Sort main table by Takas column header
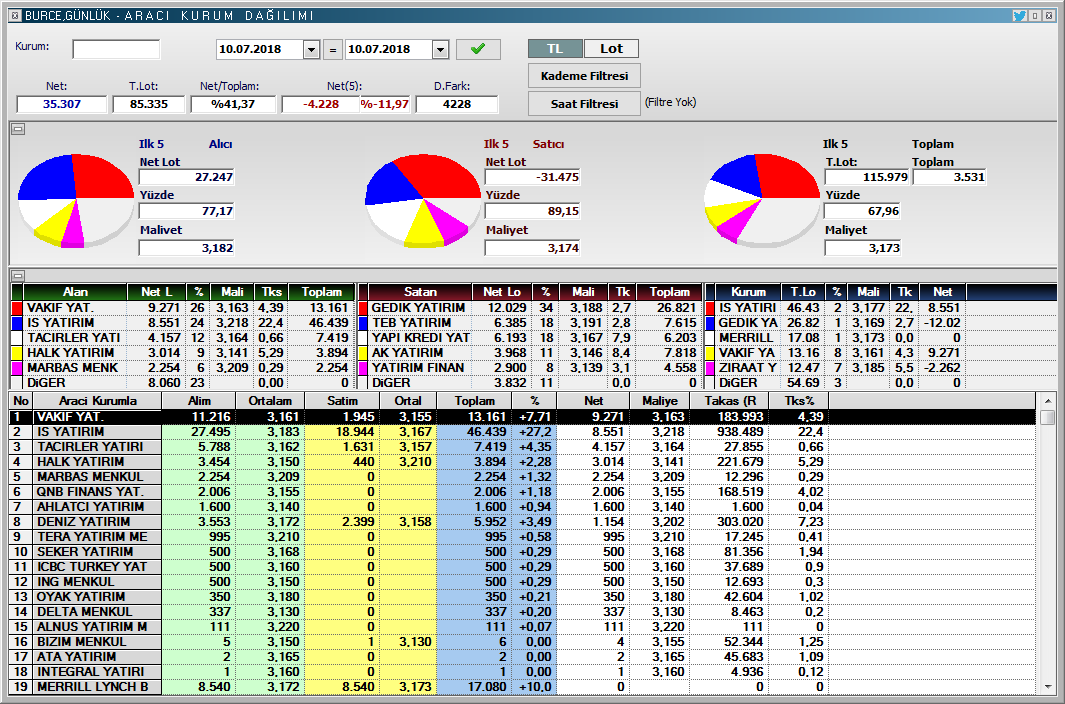 pos(729,401)
